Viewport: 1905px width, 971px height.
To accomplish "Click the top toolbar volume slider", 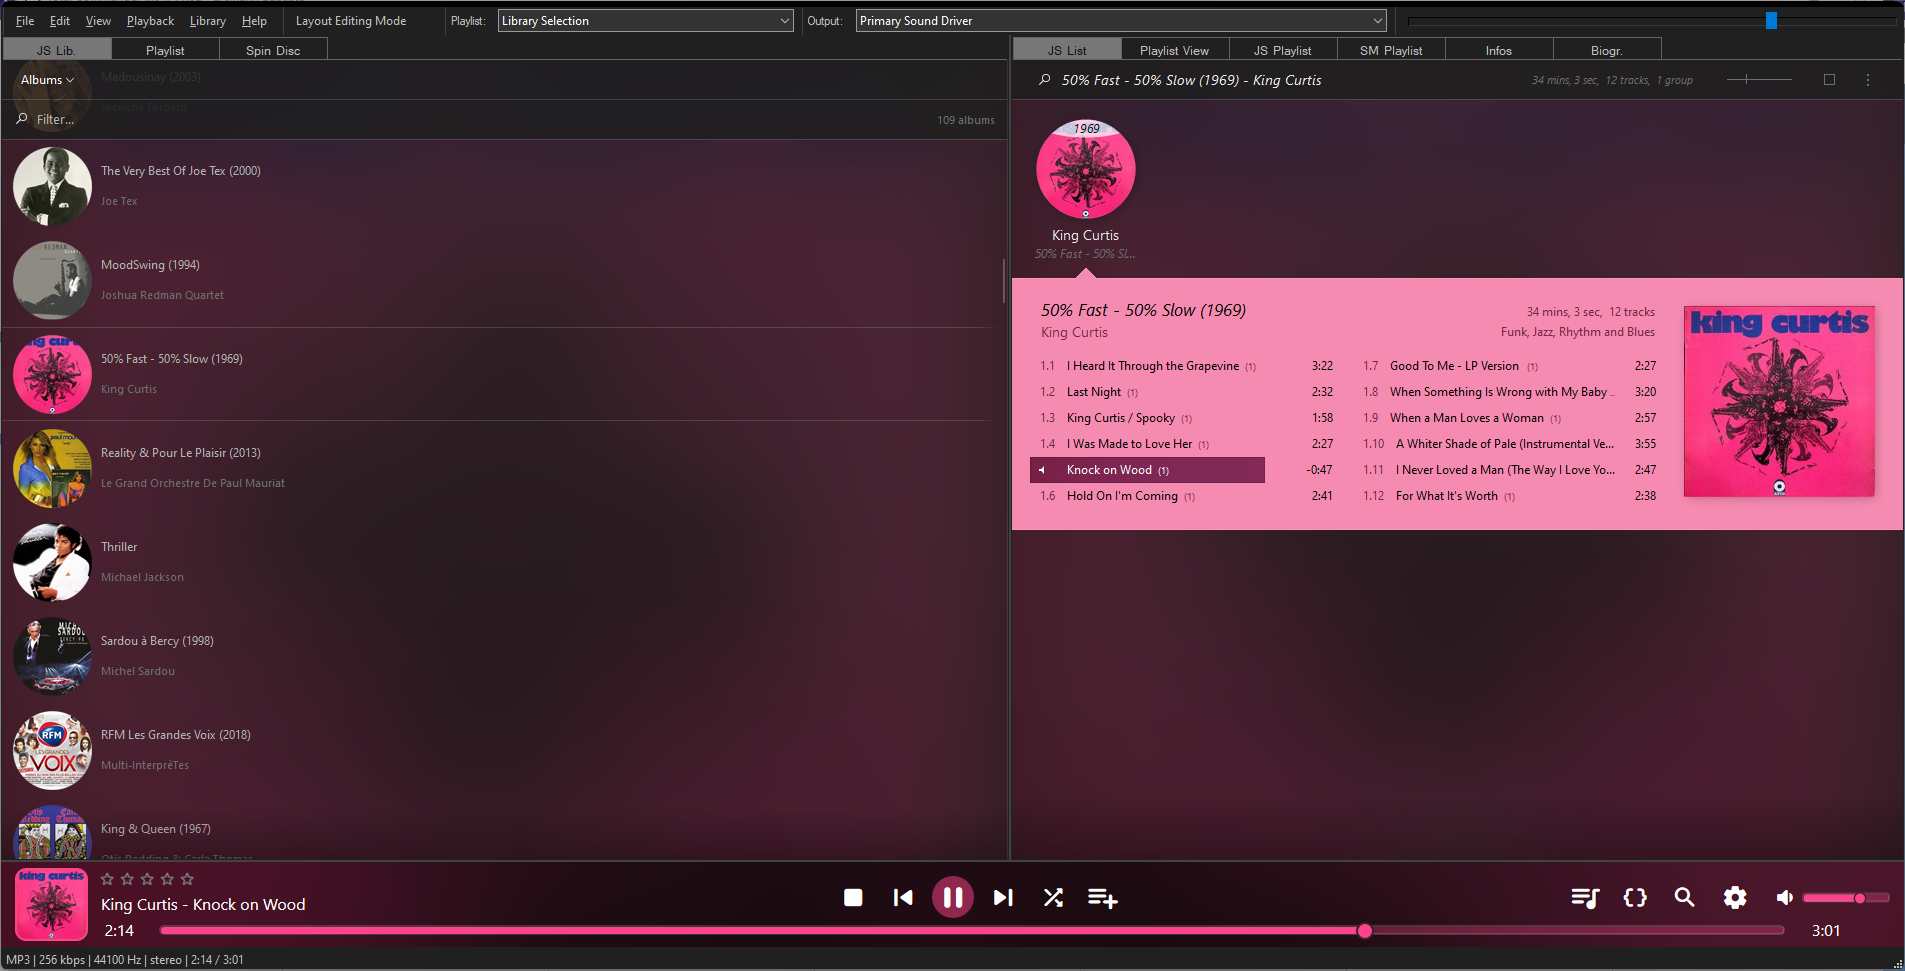I will tap(1652, 20).
